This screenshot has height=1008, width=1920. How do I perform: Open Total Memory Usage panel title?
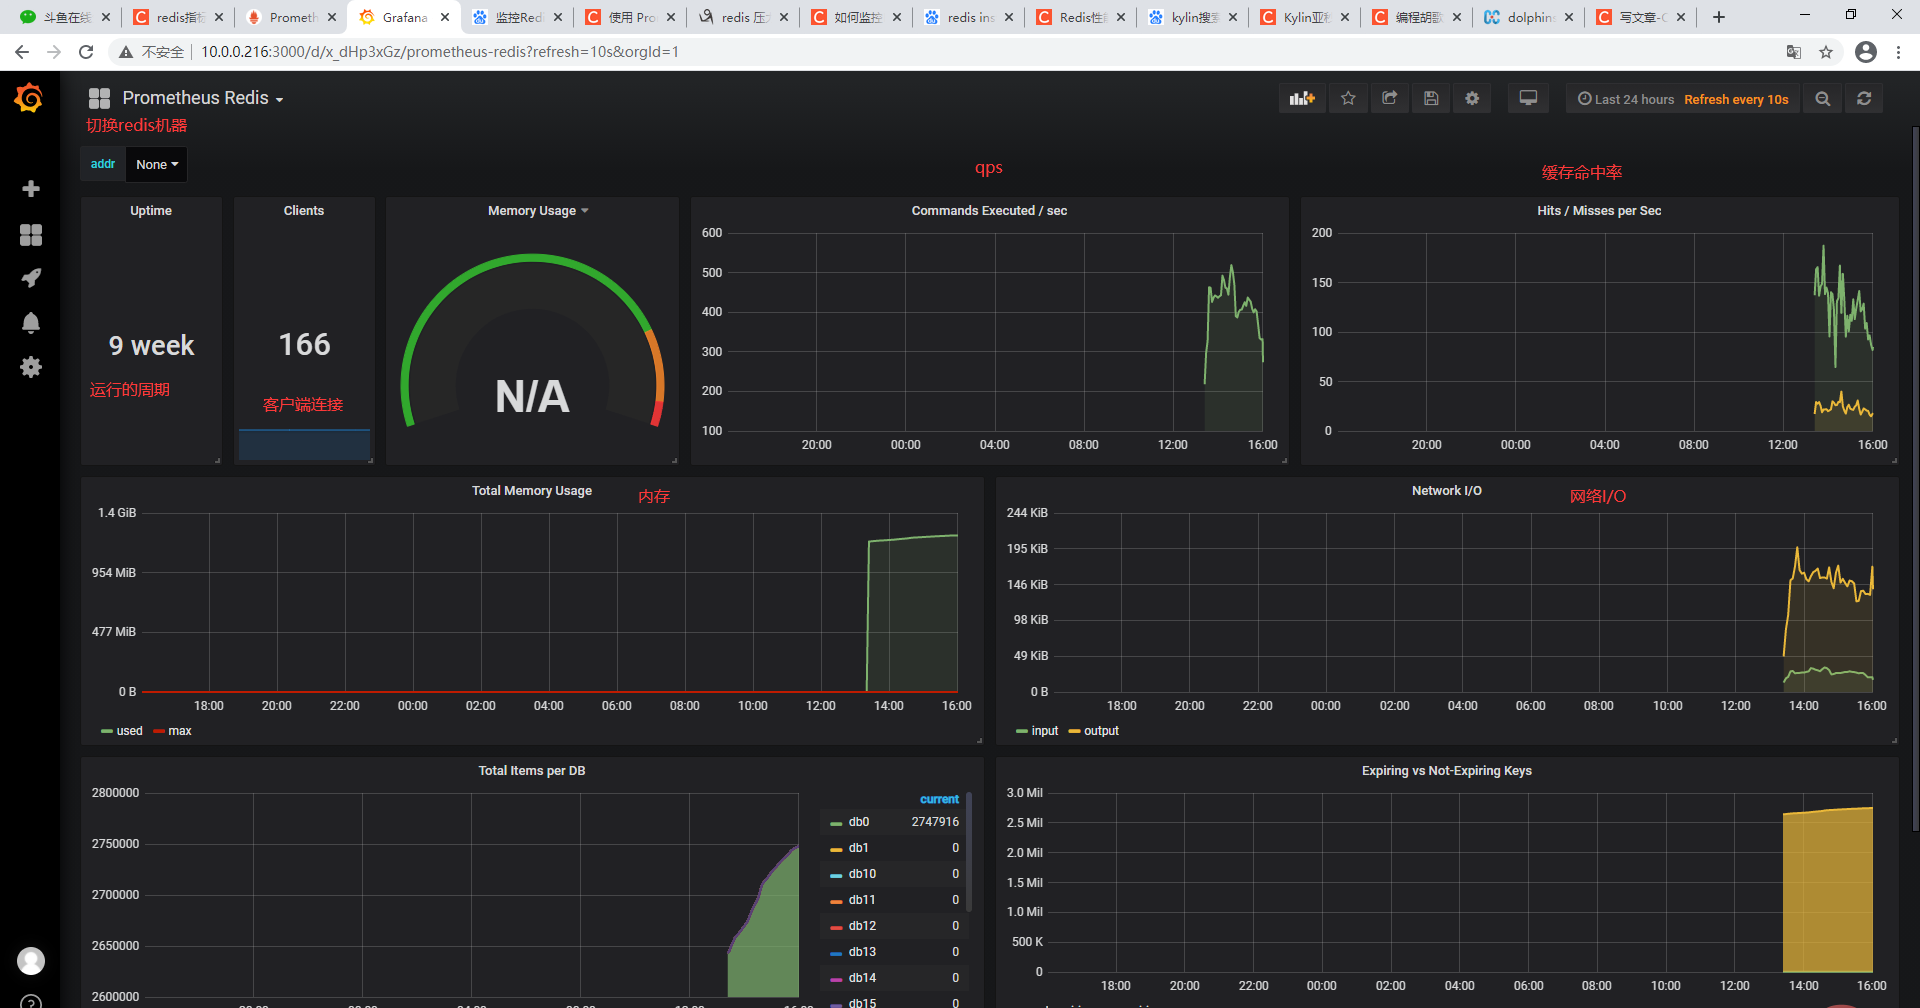pos(532,491)
